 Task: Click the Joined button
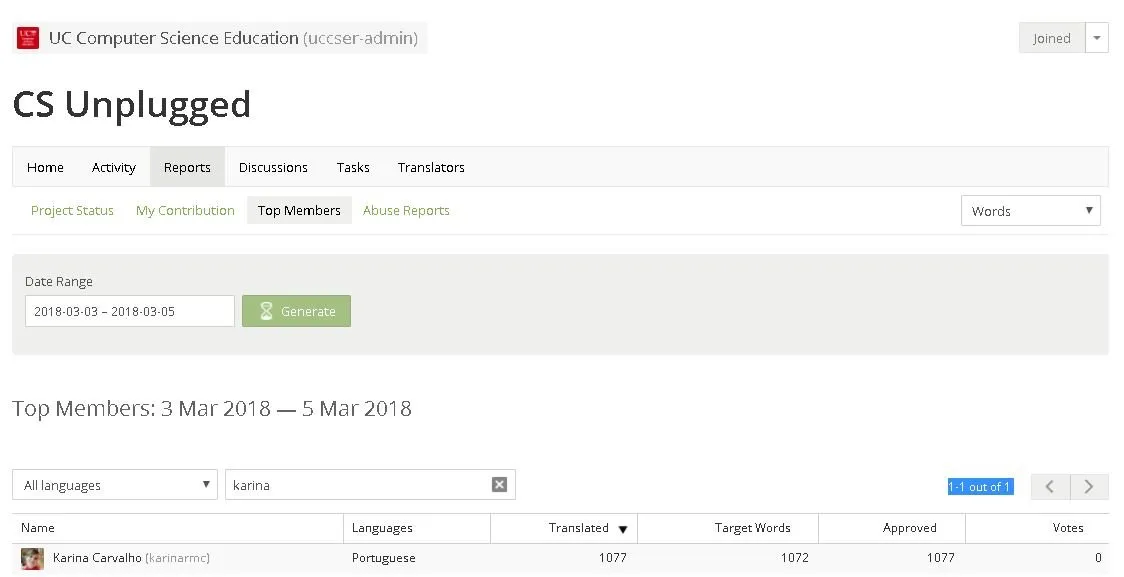coord(1052,38)
